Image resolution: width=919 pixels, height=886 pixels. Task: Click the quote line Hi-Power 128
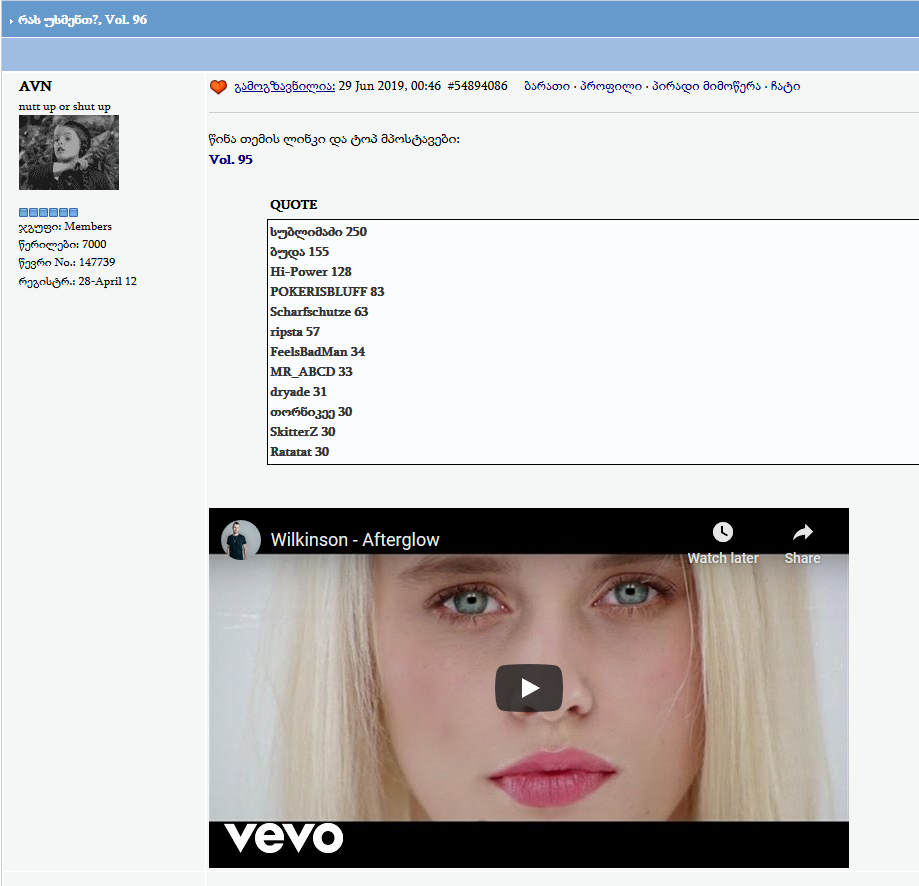click(311, 271)
